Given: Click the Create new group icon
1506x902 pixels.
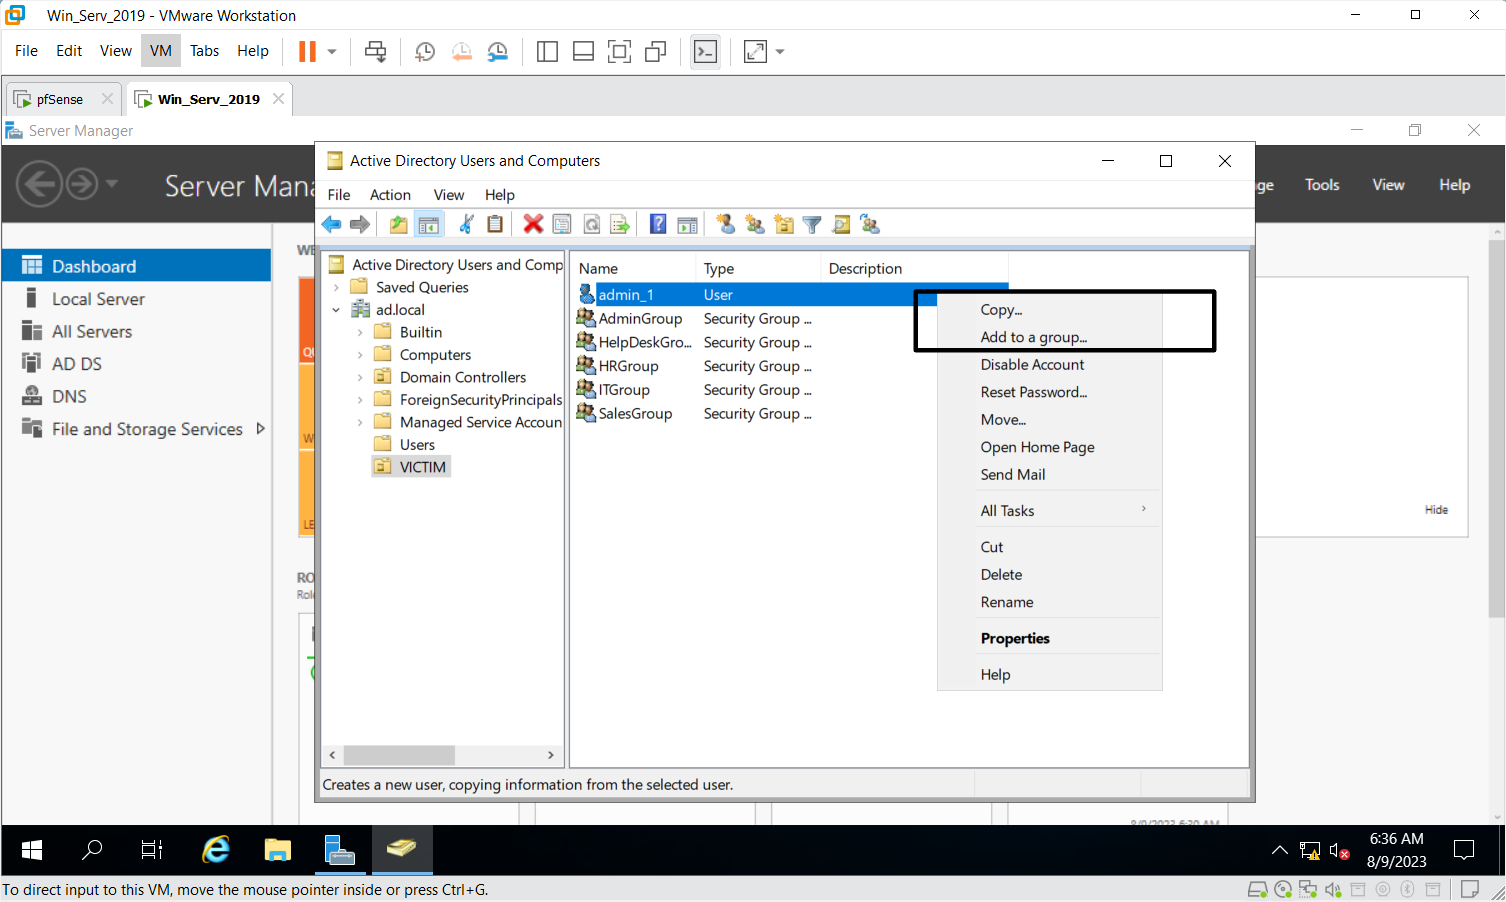Looking at the screenshot, I should click(755, 224).
